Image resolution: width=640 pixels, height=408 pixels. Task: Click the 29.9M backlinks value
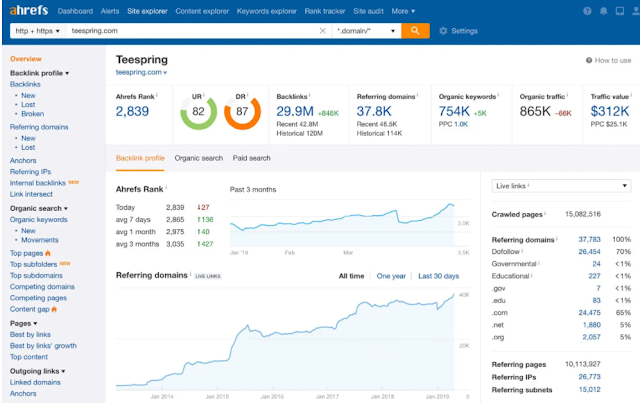click(x=295, y=111)
